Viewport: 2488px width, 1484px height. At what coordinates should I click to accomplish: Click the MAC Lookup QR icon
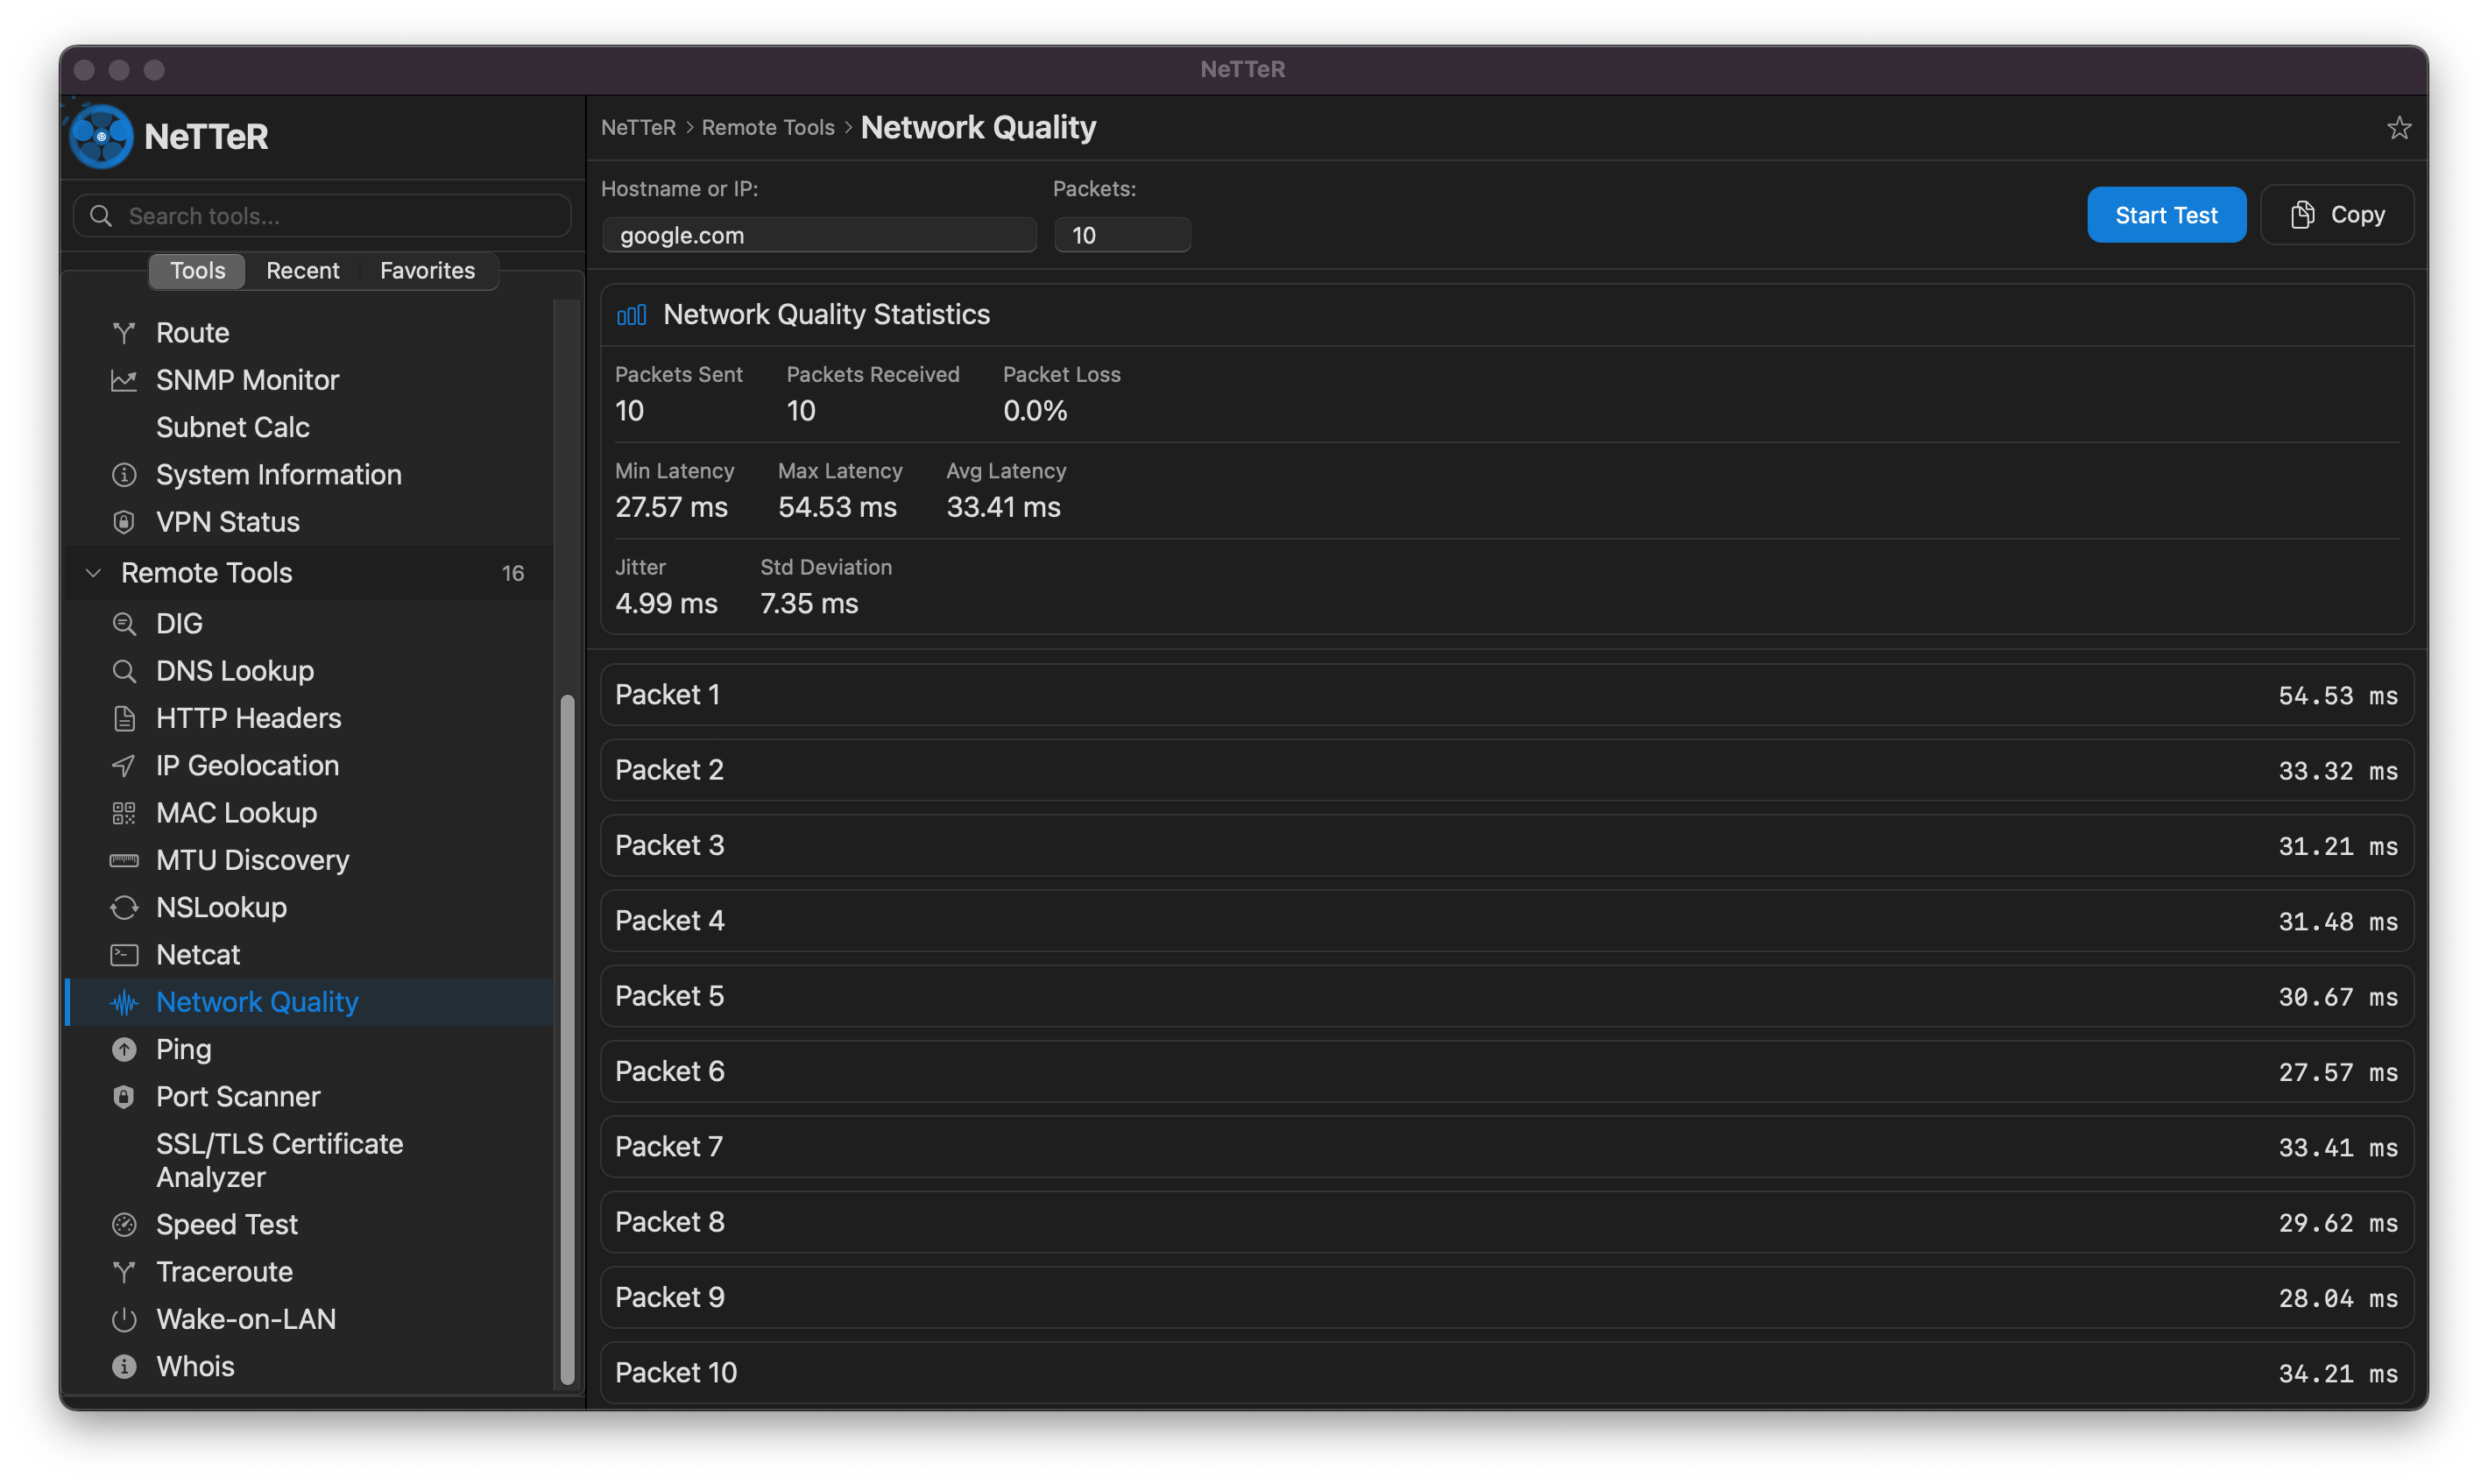(x=124, y=813)
